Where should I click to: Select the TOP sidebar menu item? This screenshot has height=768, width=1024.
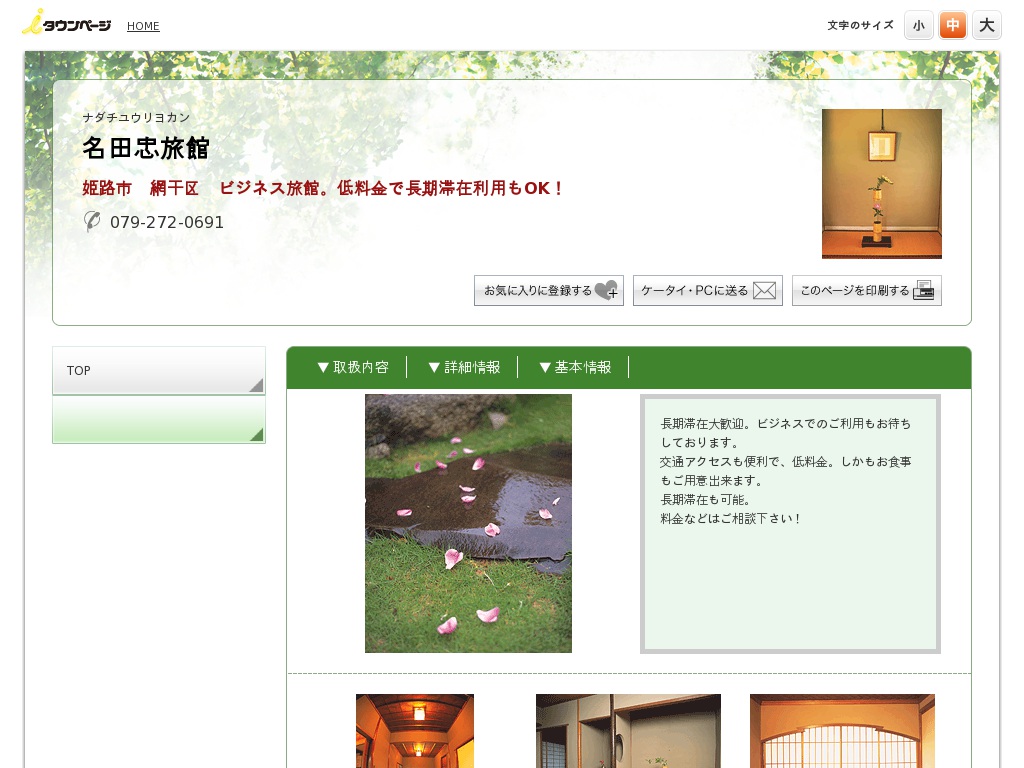tap(159, 370)
